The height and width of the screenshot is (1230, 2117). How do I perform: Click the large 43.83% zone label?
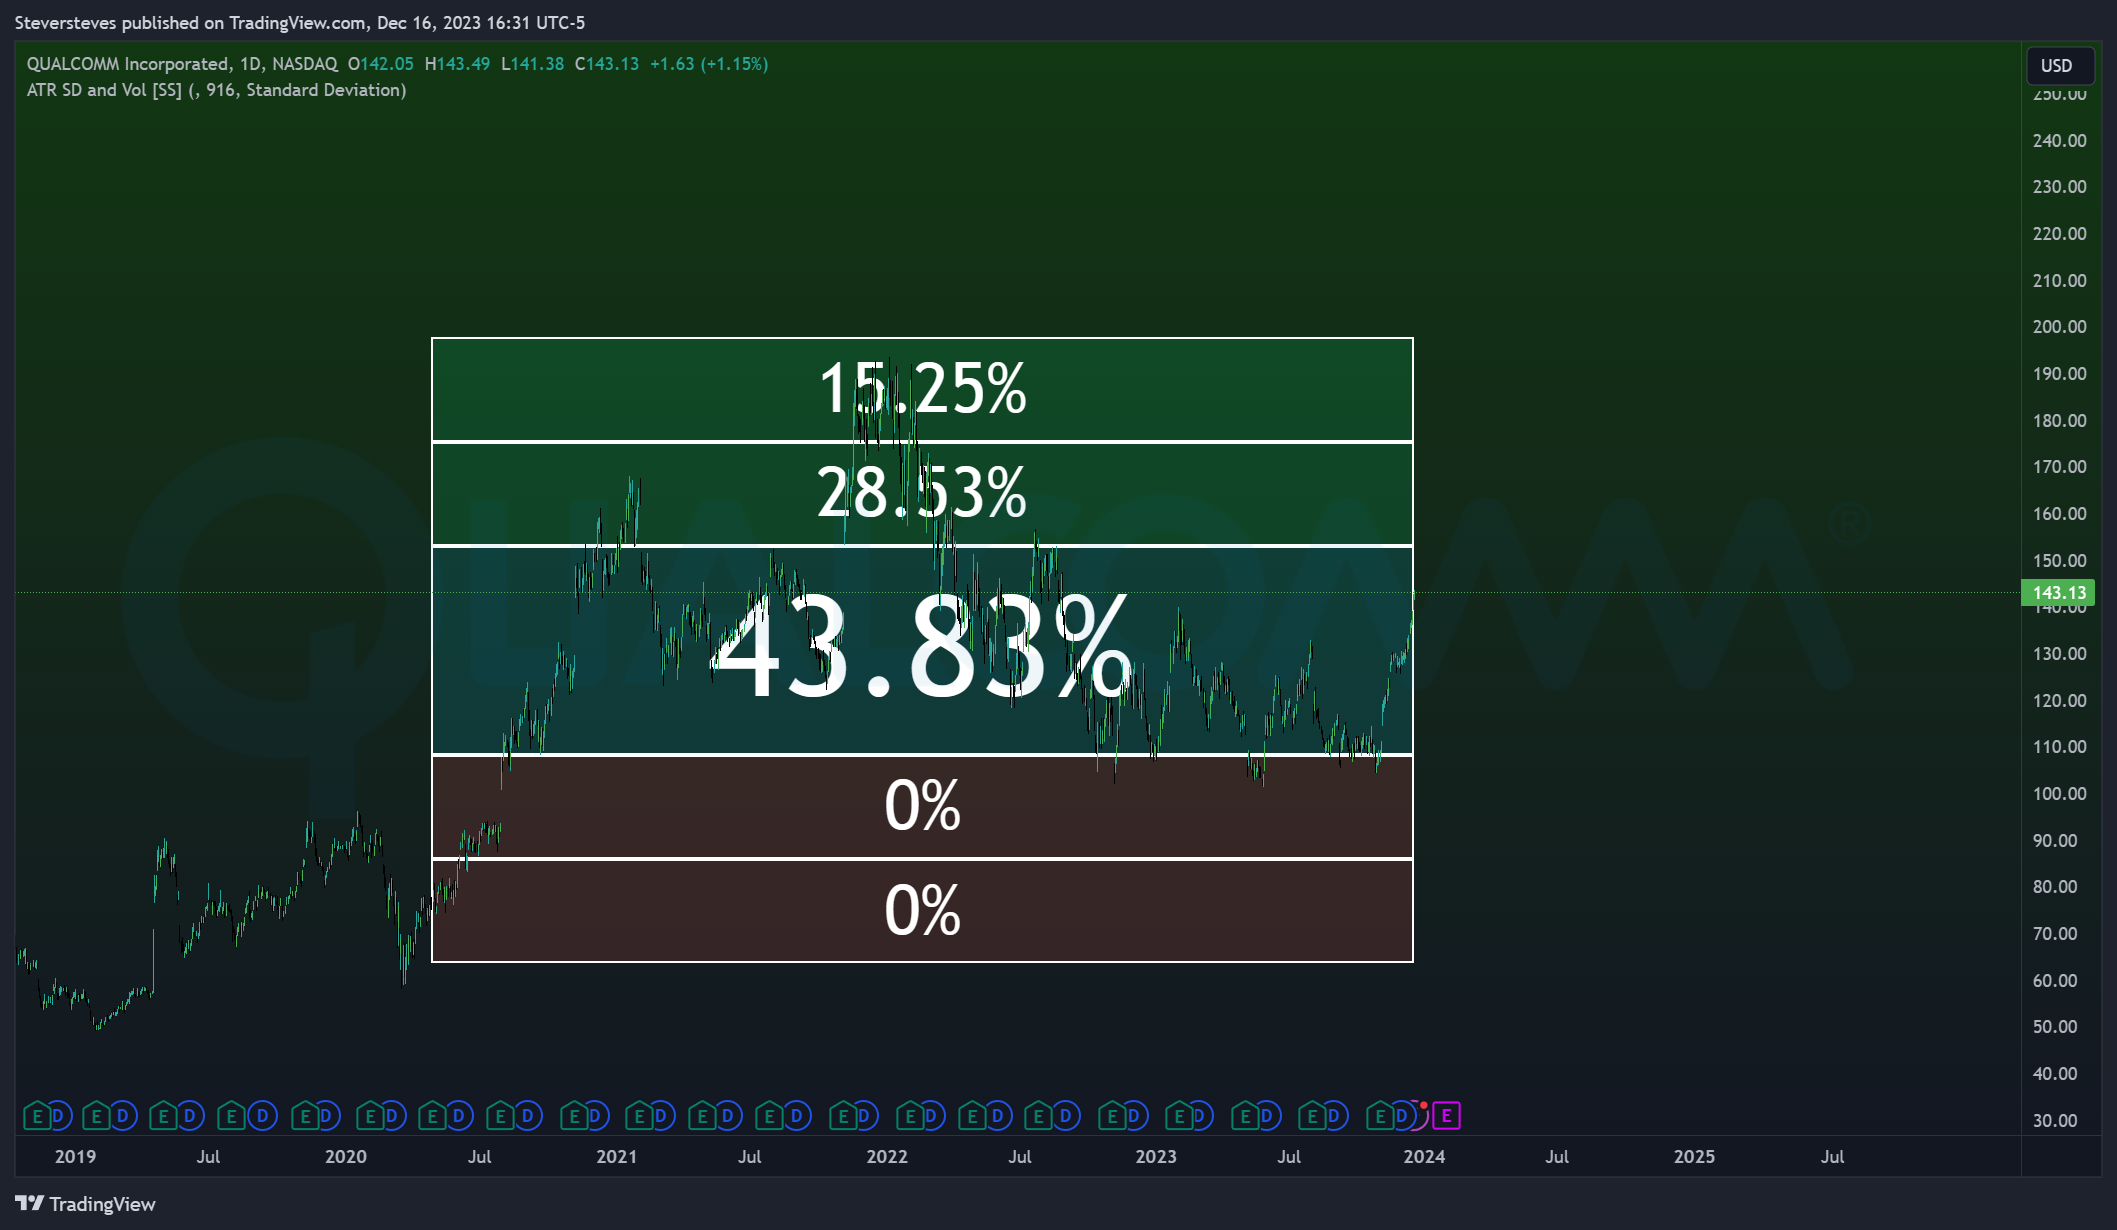[922, 648]
